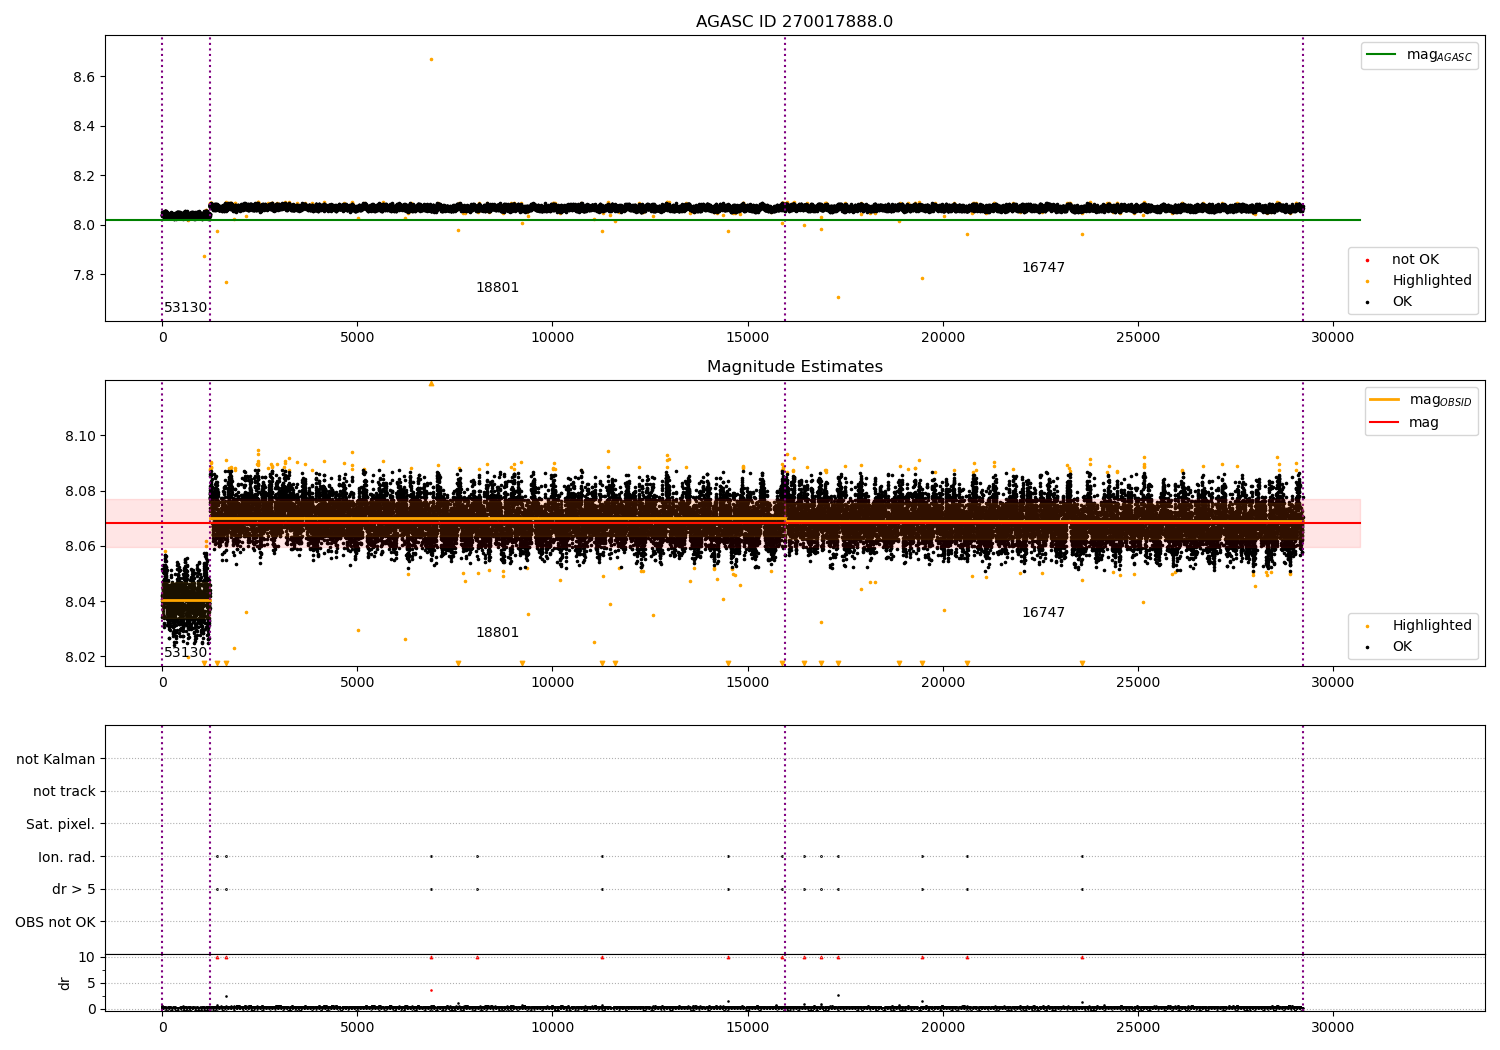Image resolution: width=1500 pixels, height=1050 pixels.
Task: Click 'Highlighted' in the AGASC ID plot legend
Action: coord(1431,281)
